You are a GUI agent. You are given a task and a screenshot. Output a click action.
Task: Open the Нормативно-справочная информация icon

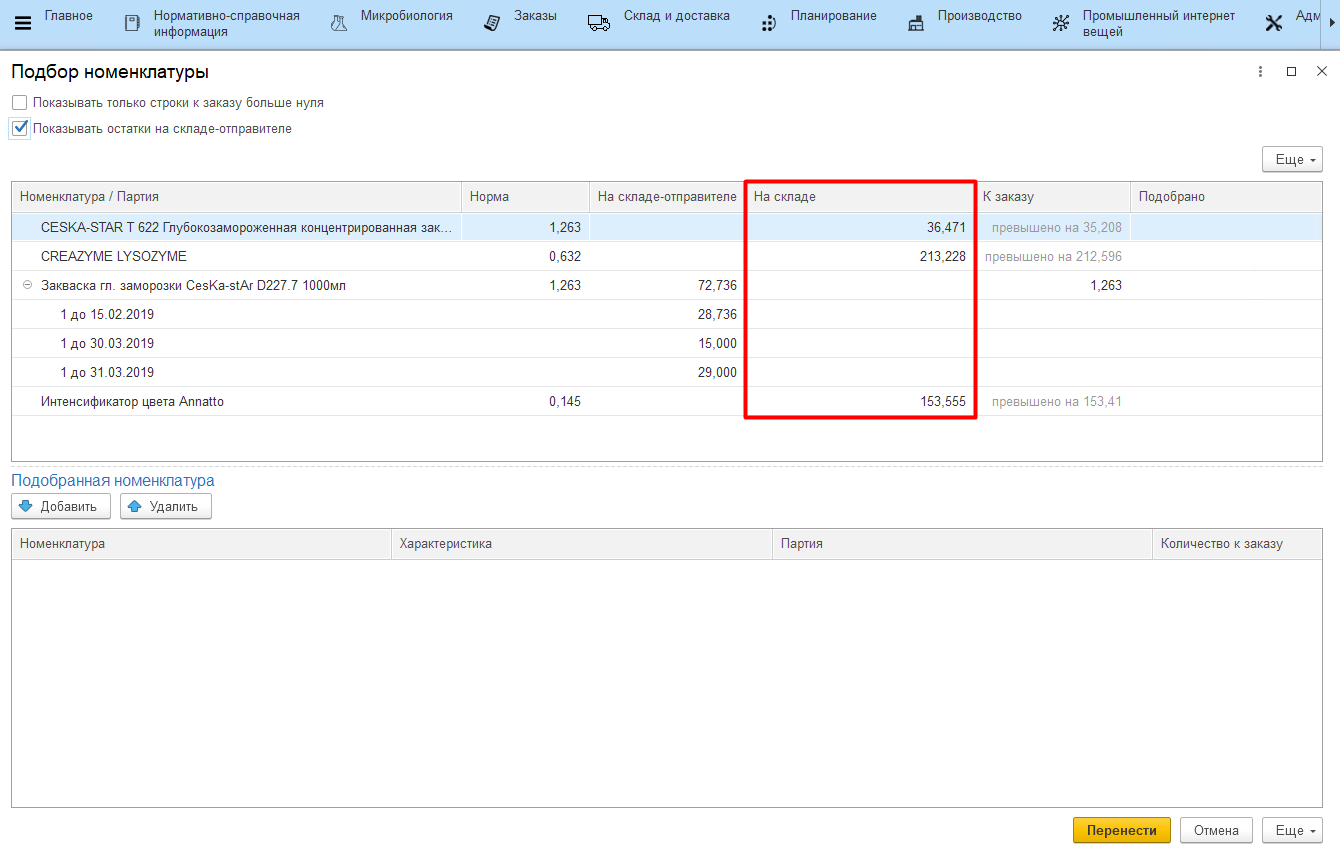coord(132,23)
